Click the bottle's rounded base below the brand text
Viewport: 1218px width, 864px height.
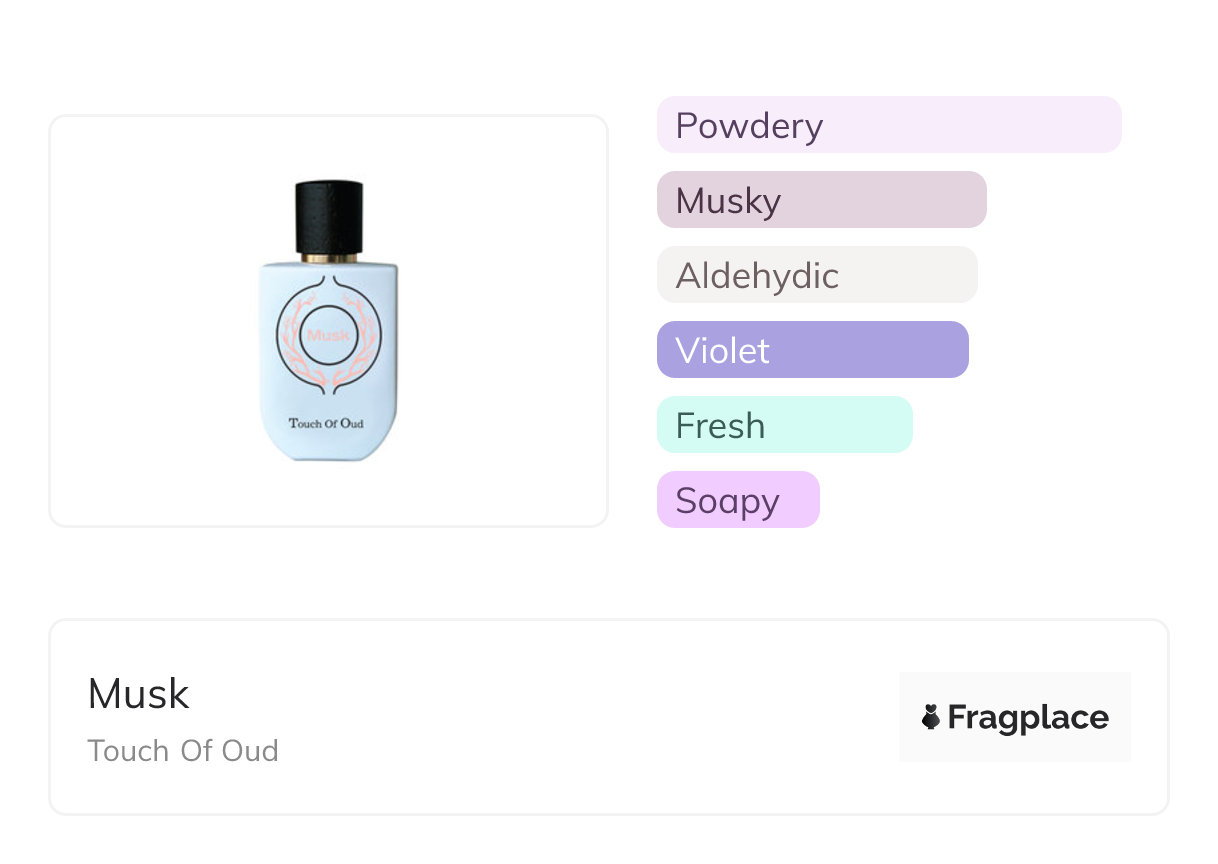[328, 446]
